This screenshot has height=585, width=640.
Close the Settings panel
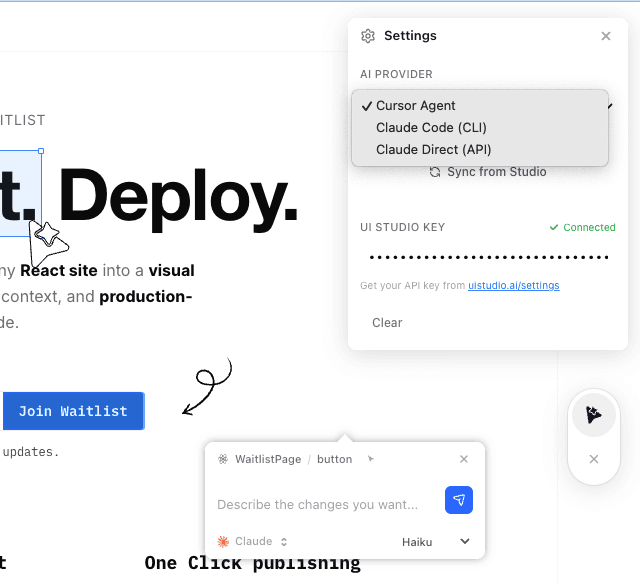coord(605,36)
